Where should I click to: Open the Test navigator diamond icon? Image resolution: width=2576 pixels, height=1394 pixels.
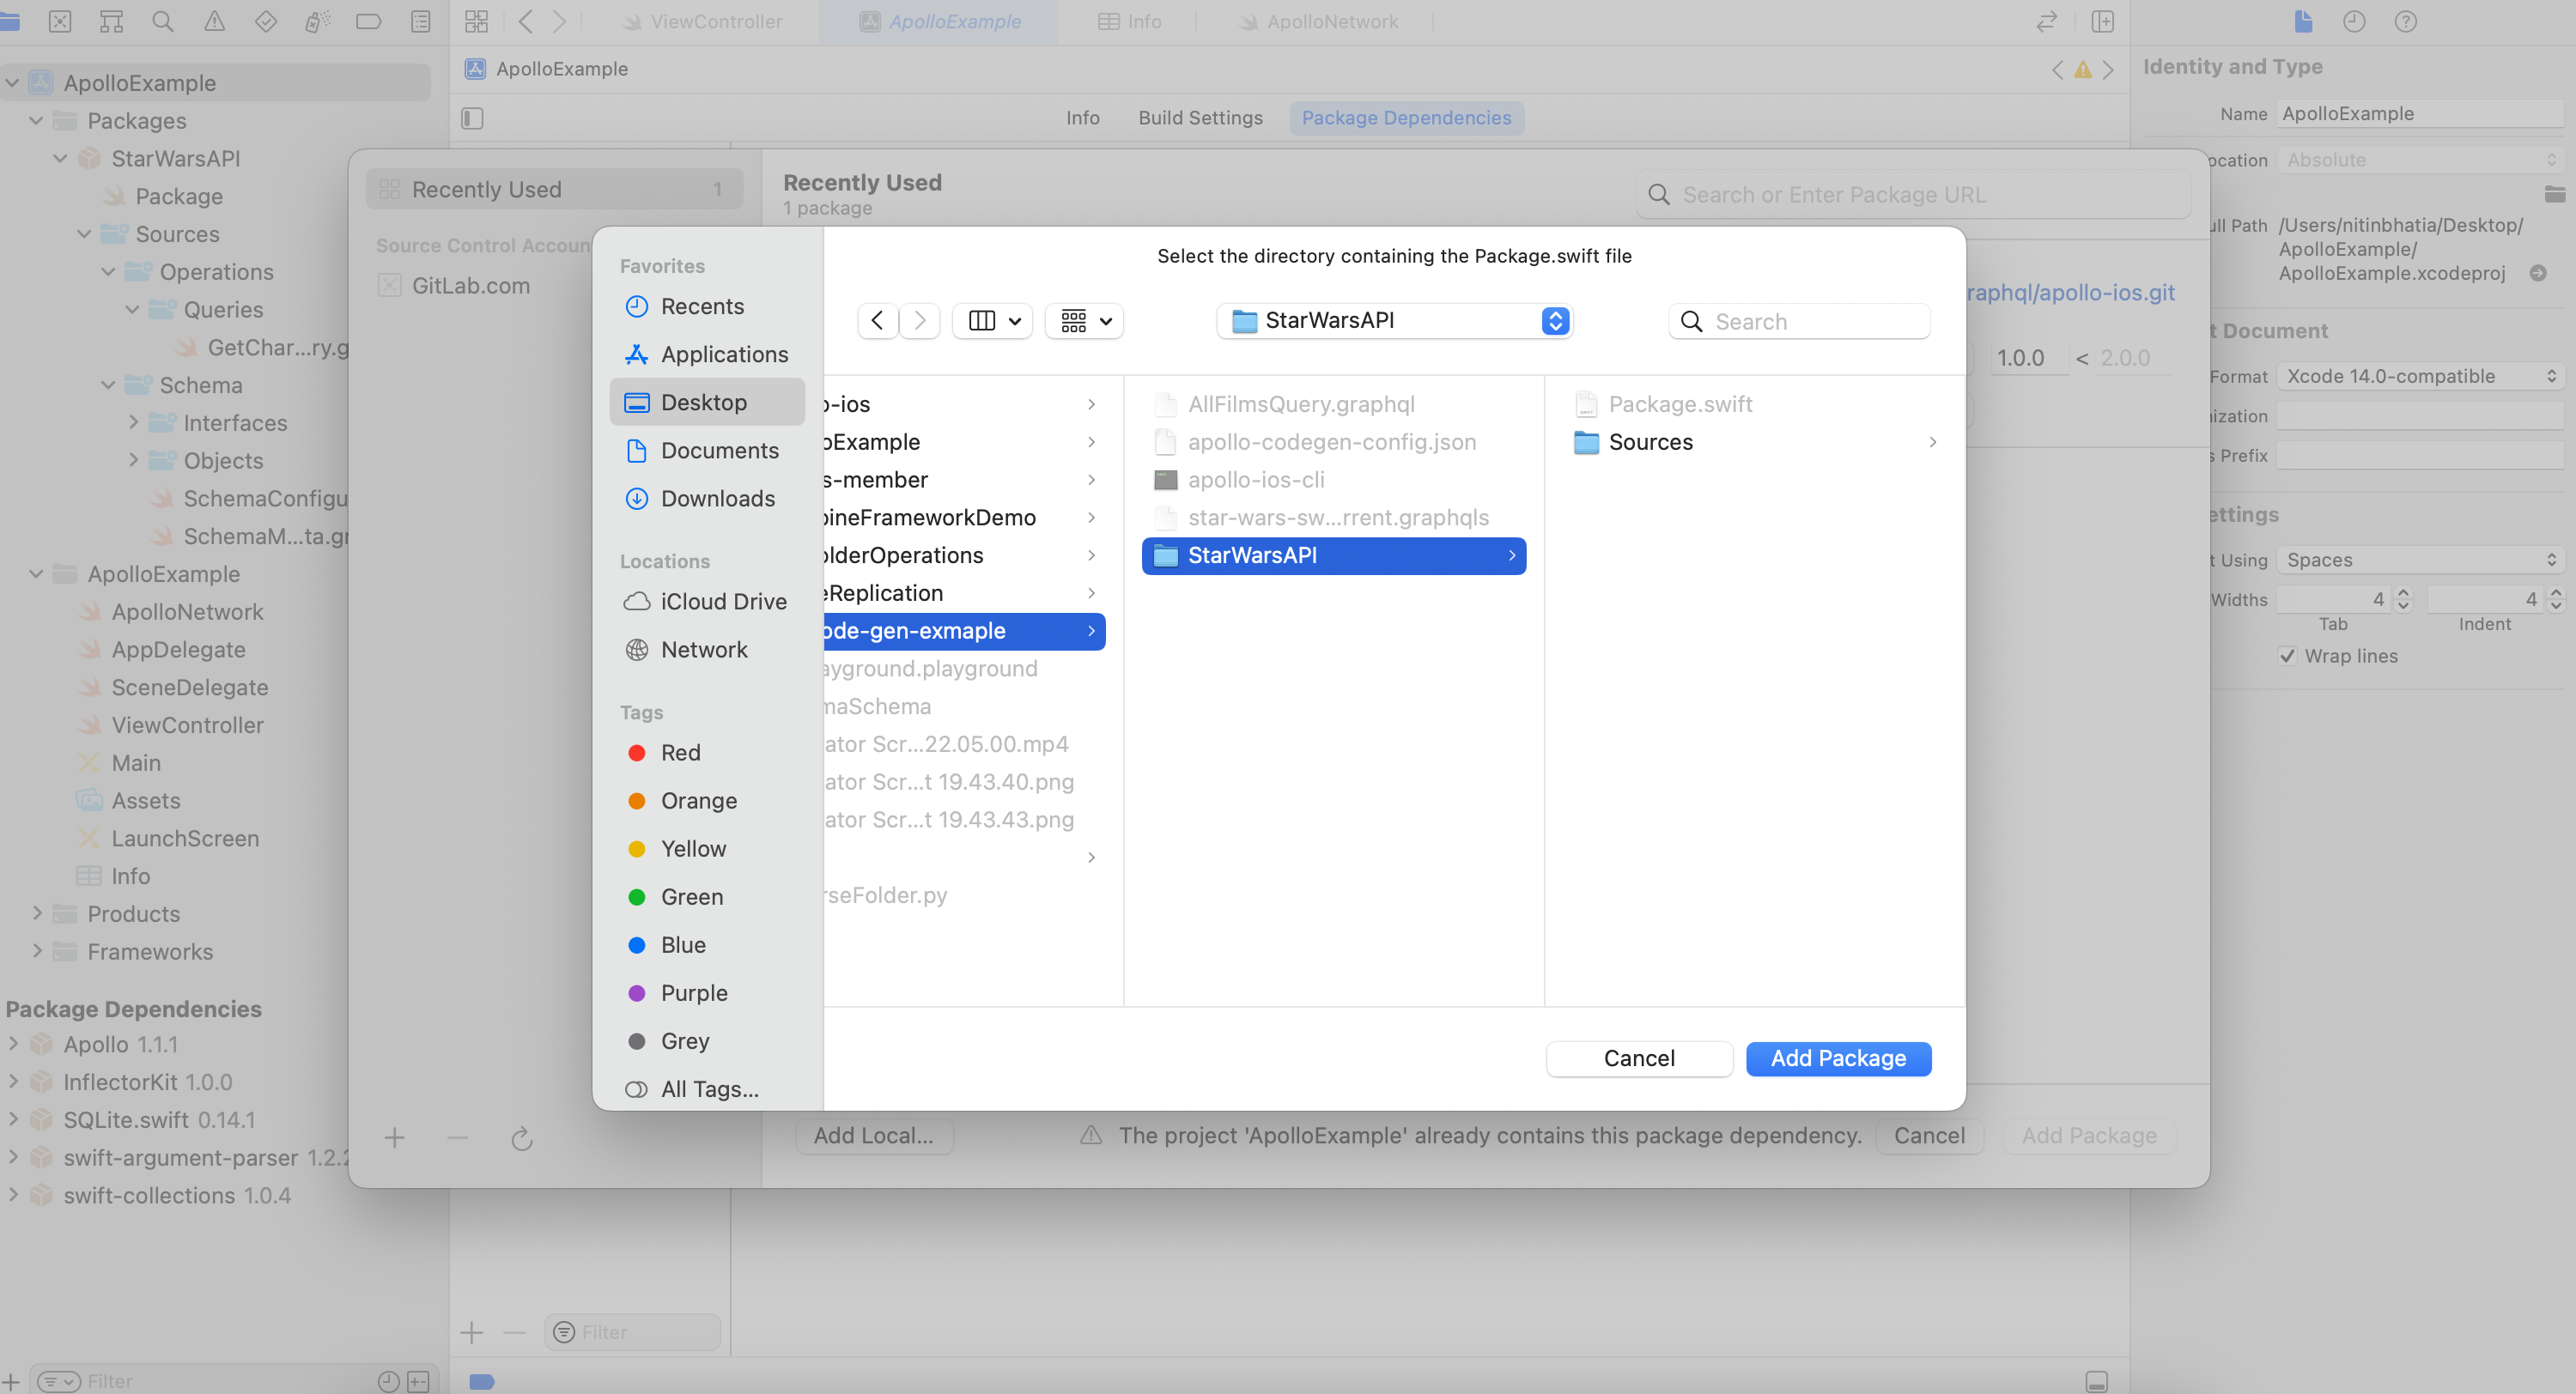tap(265, 21)
